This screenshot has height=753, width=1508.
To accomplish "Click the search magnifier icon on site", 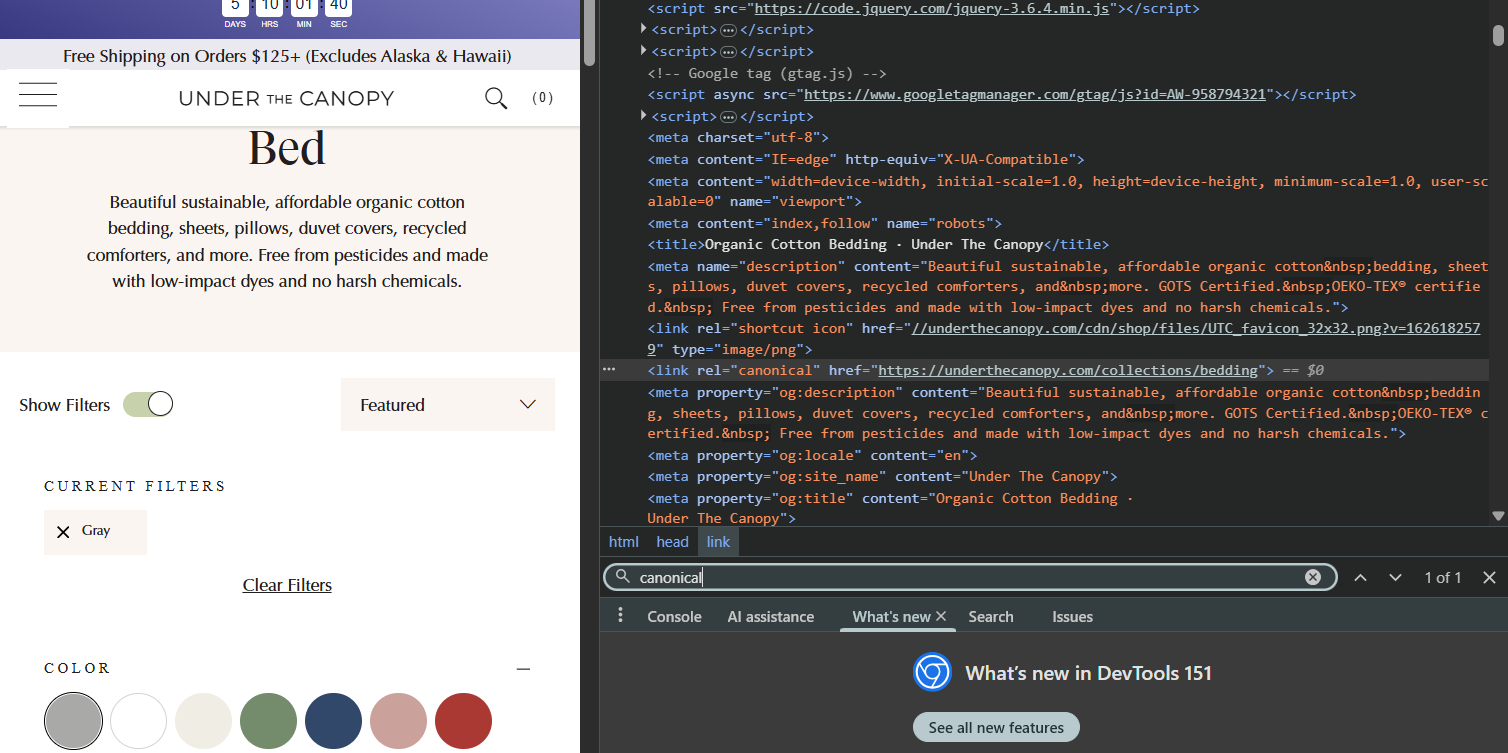I will (496, 98).
